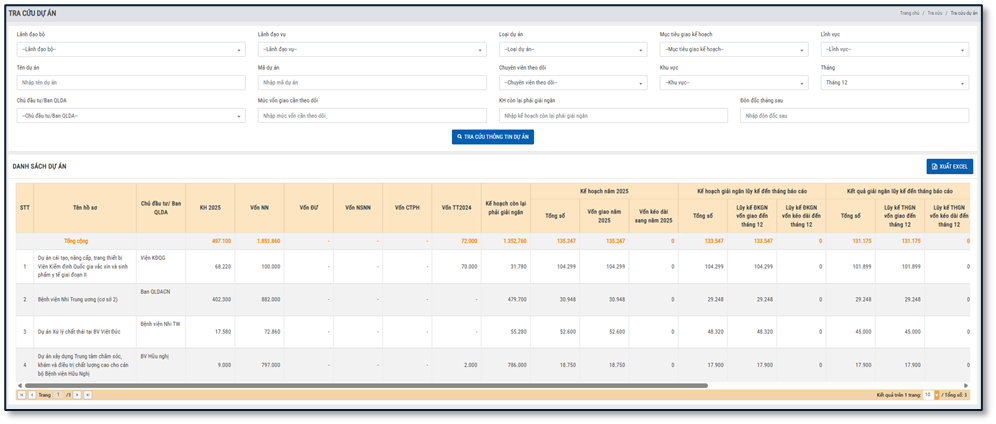996x424 pixels.
Task: Focus the Tên dự án input field
Action: pos(130,83)
